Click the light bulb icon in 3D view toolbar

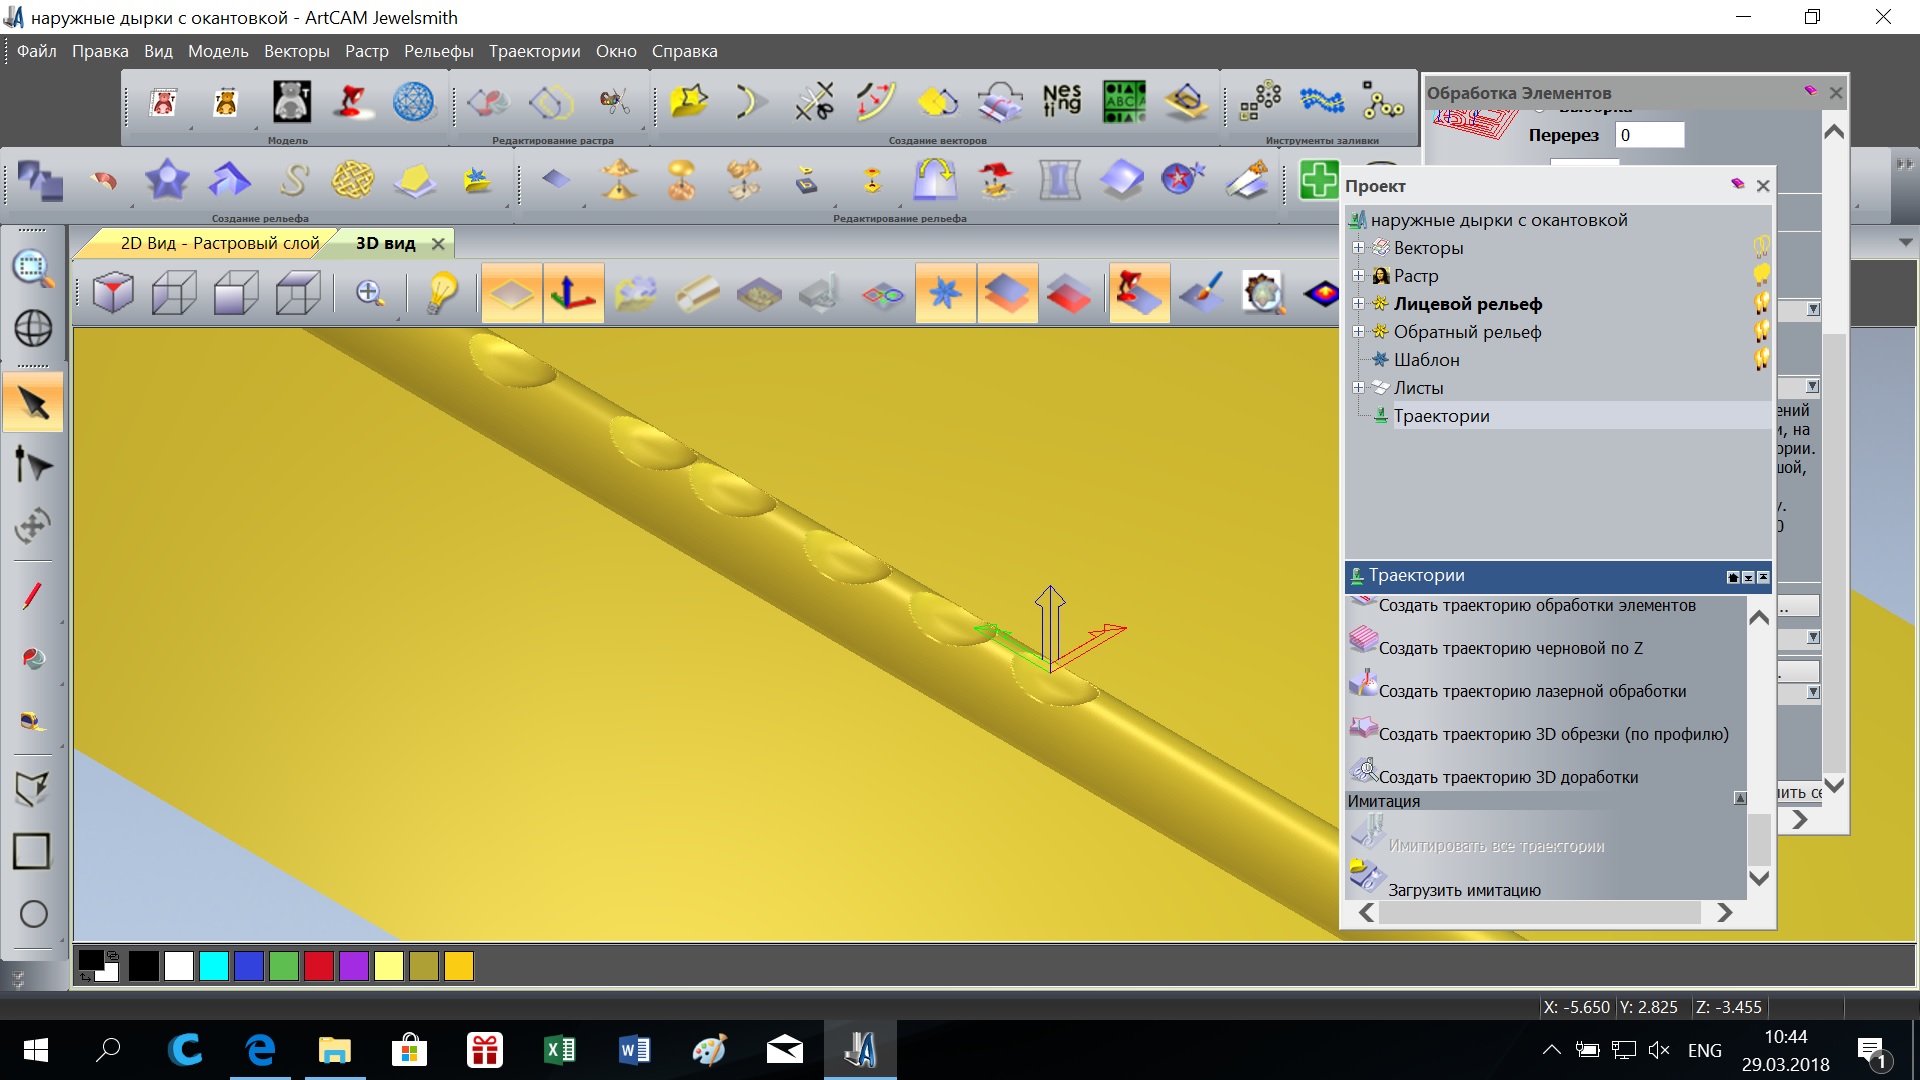click(441, 293)
